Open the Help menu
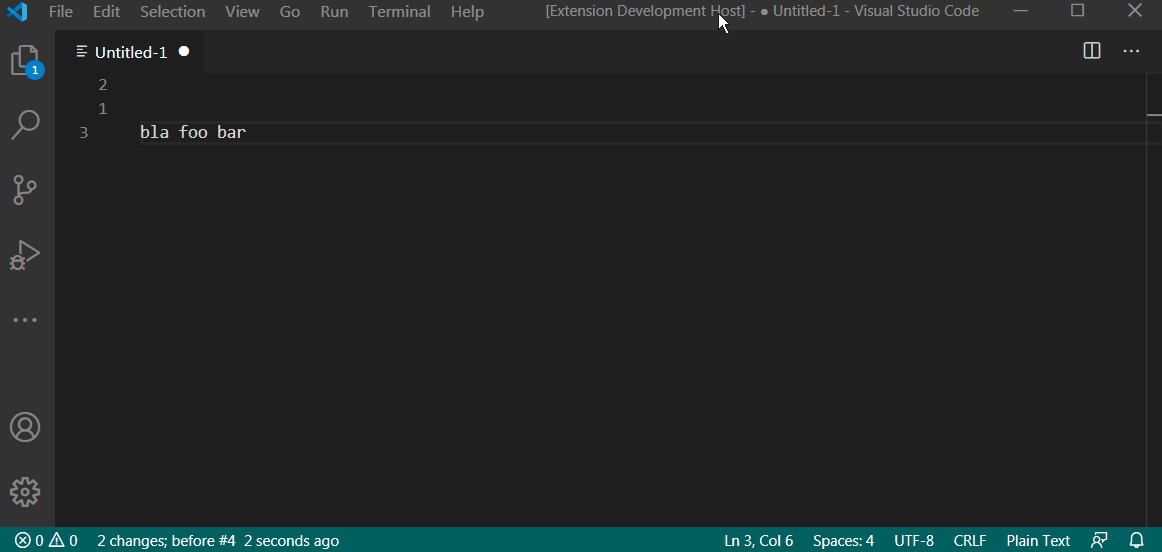Image resolution: width=1162 pixels, height=552 pixels. coord(467,12)
